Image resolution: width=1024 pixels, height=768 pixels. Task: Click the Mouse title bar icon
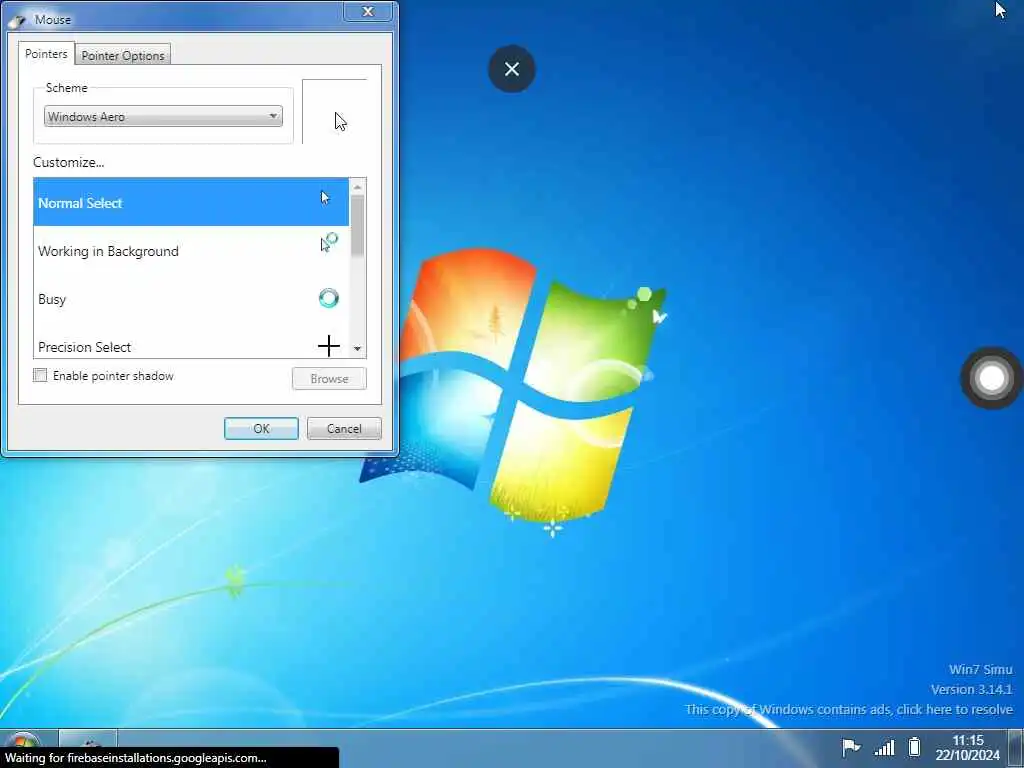[18, 20]
